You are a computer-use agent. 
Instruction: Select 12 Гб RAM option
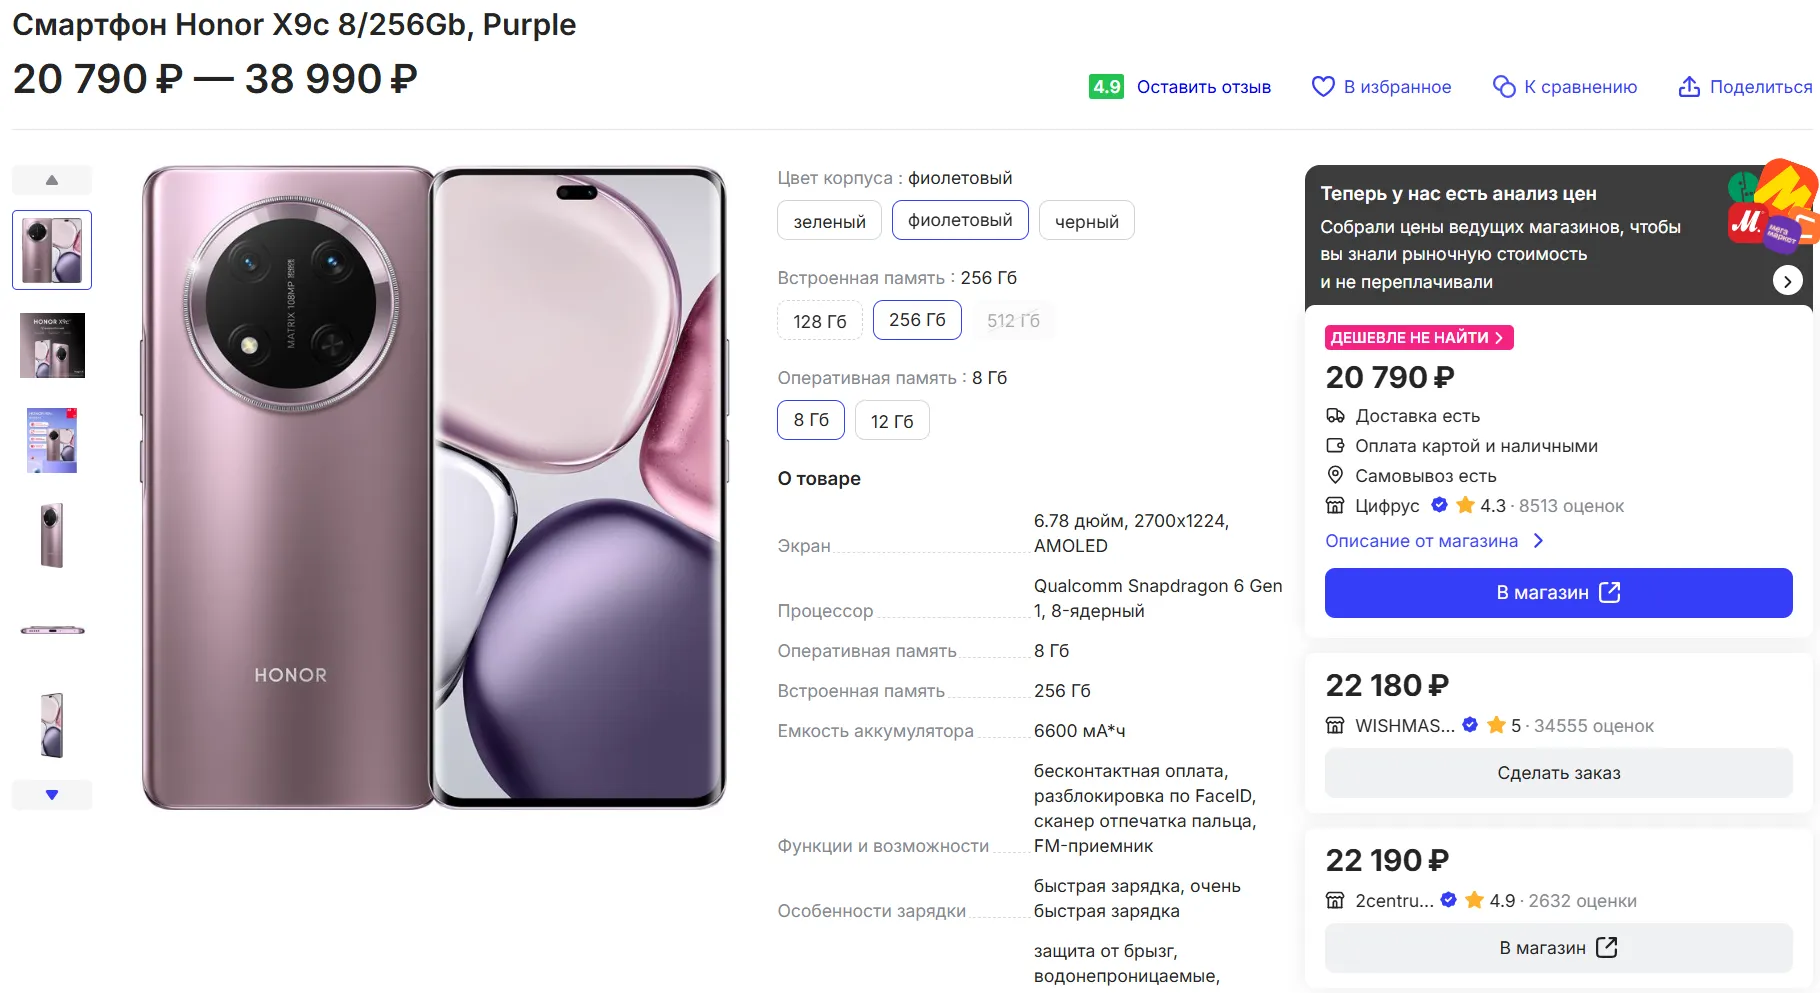click(x=892, y=421)
